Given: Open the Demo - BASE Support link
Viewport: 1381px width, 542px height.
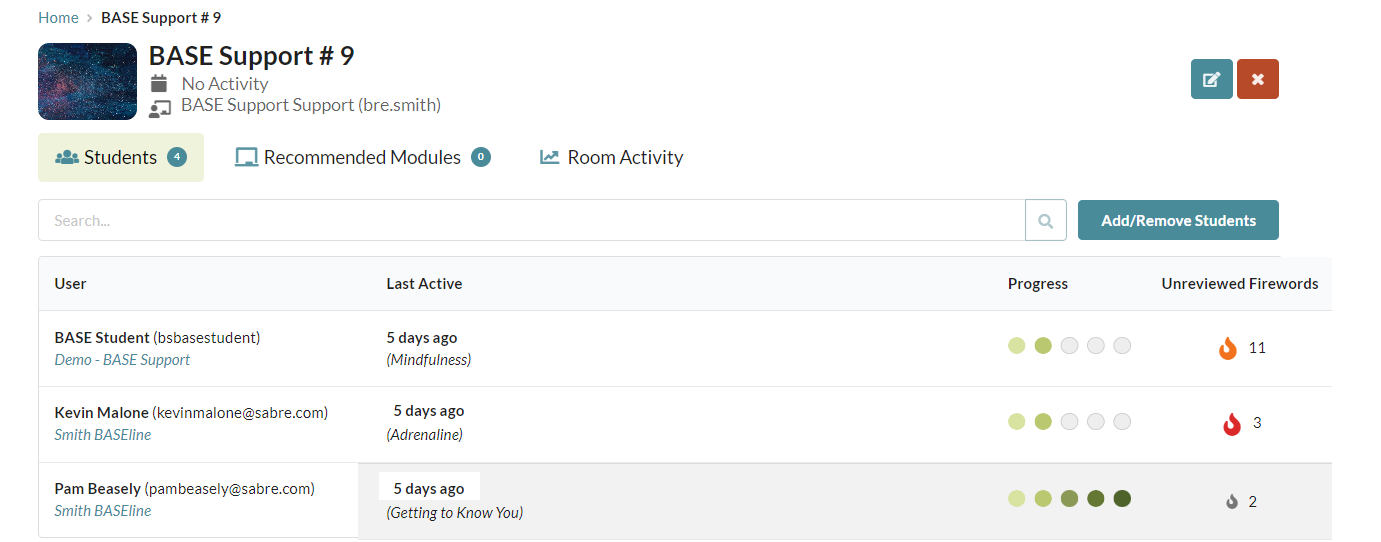Looking at the screenshot, I should click(x=122, y=360).
